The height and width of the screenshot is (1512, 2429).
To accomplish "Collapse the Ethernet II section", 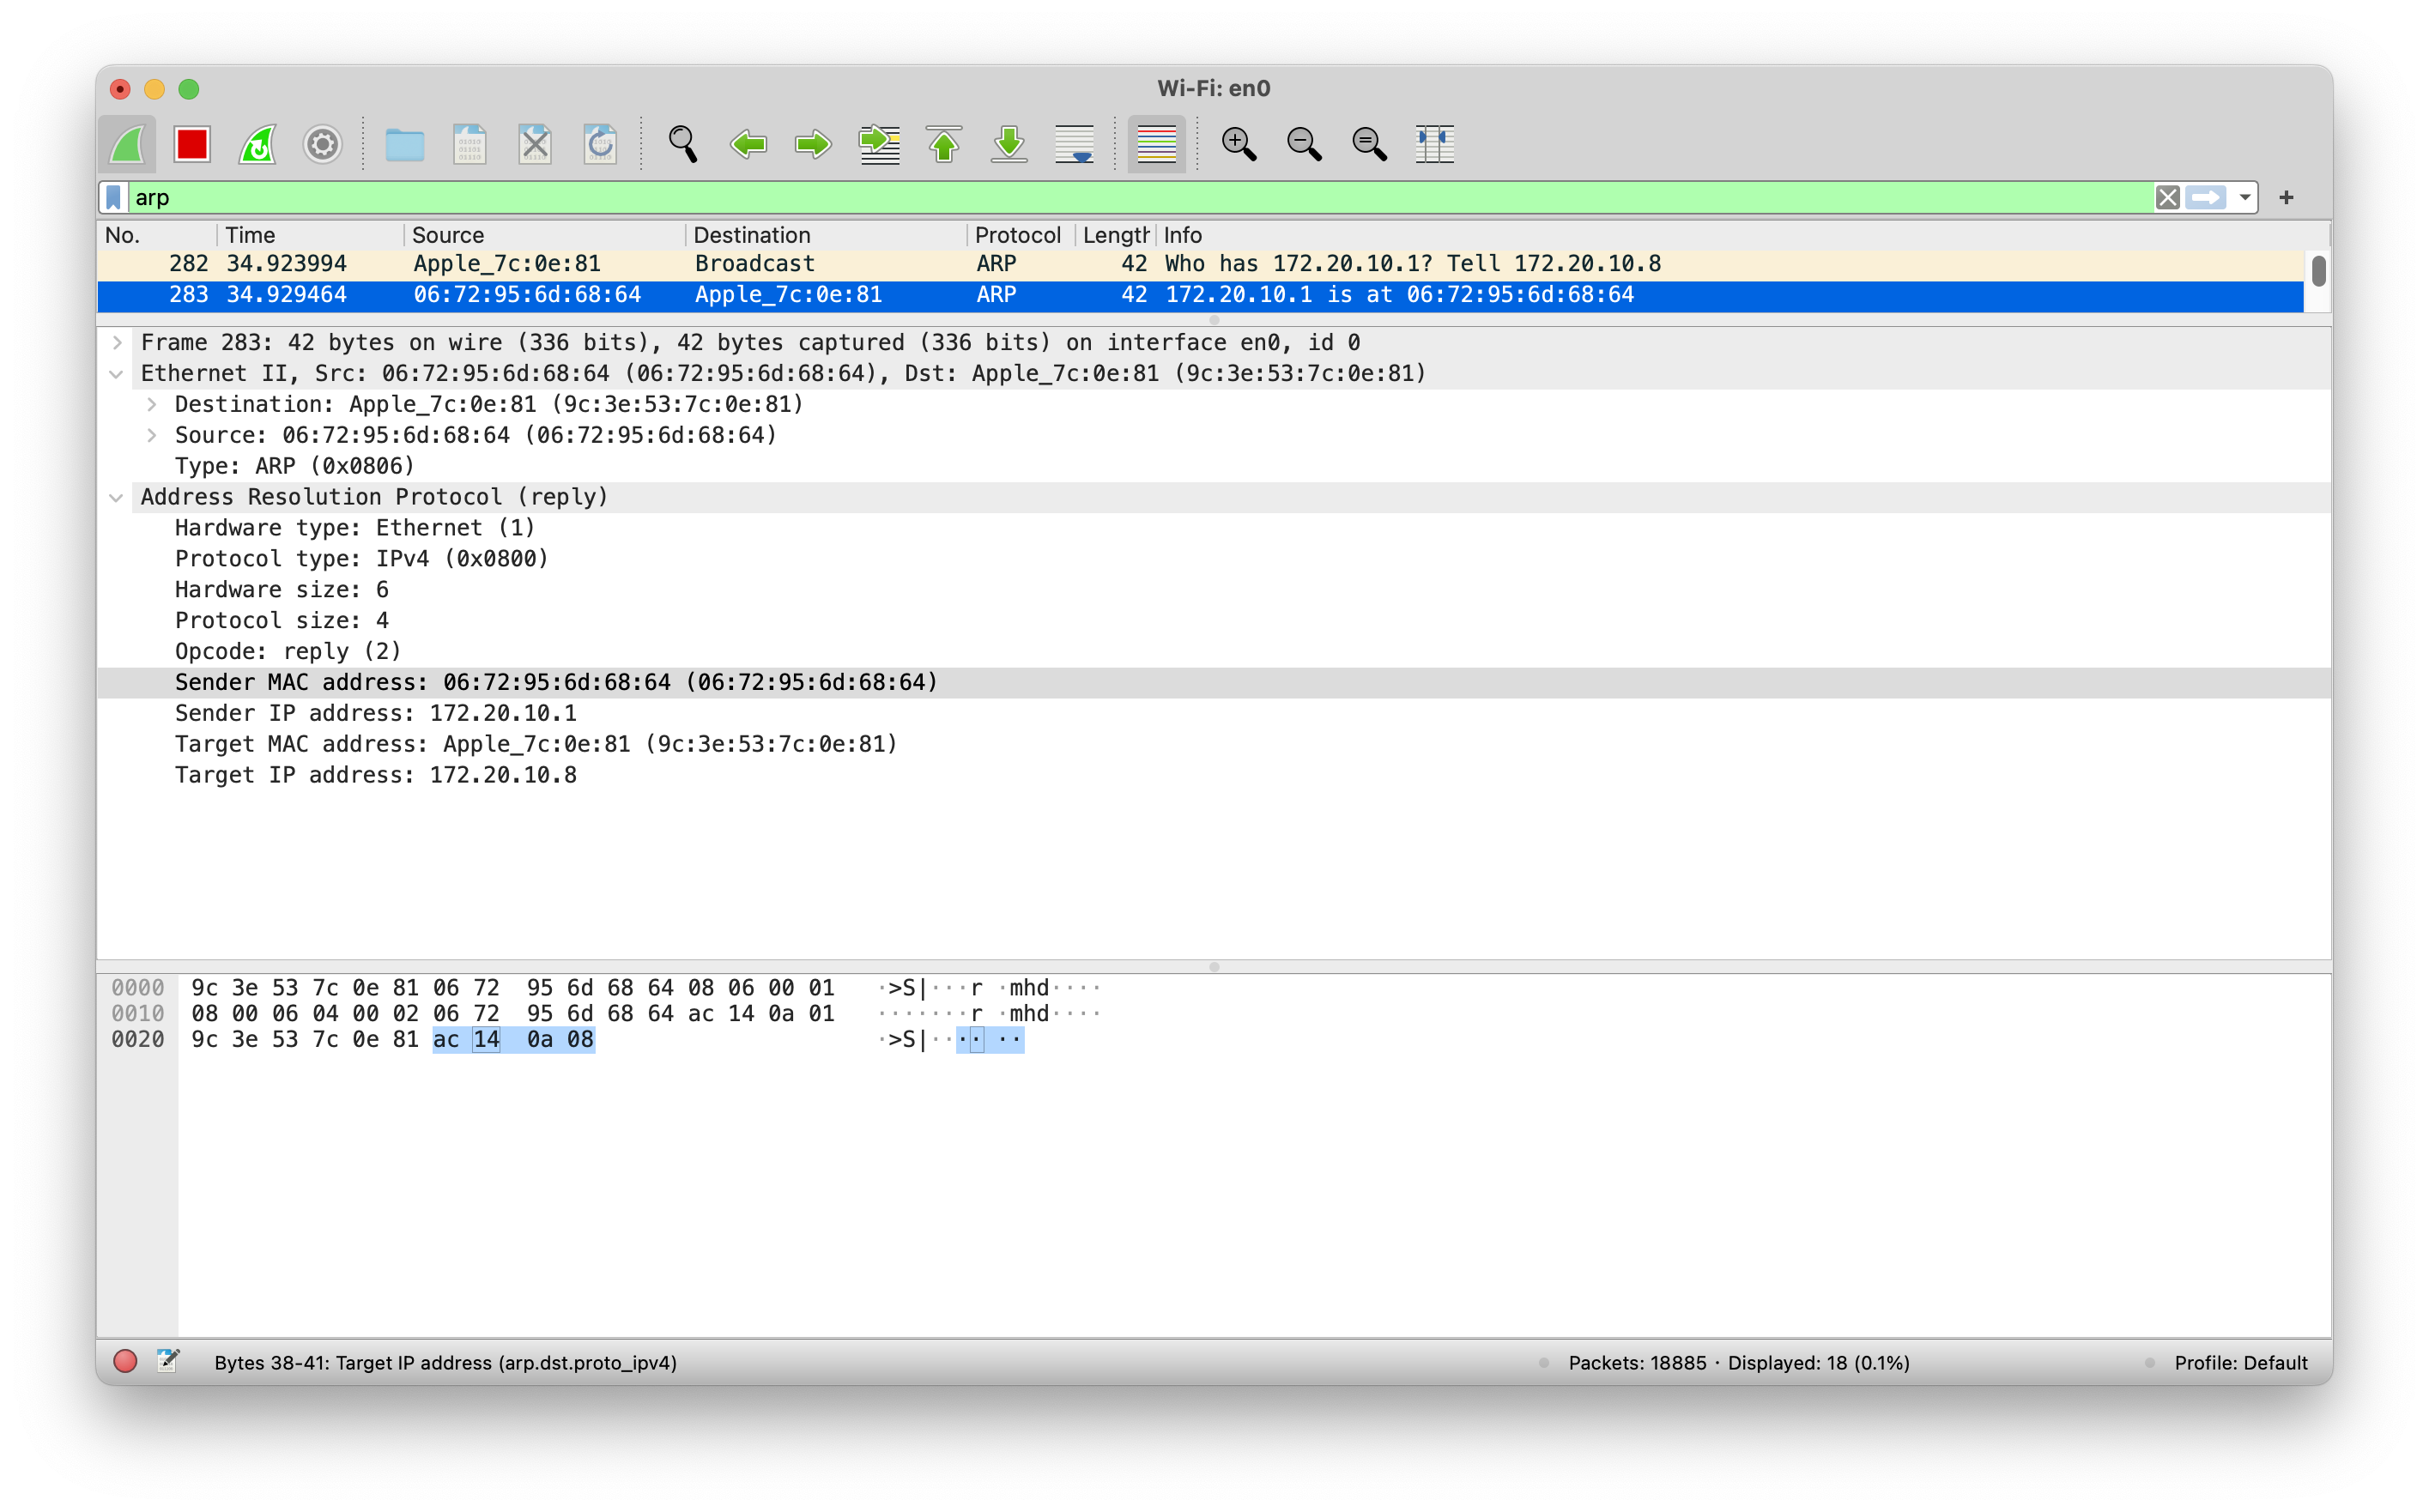I will (117, 374).
